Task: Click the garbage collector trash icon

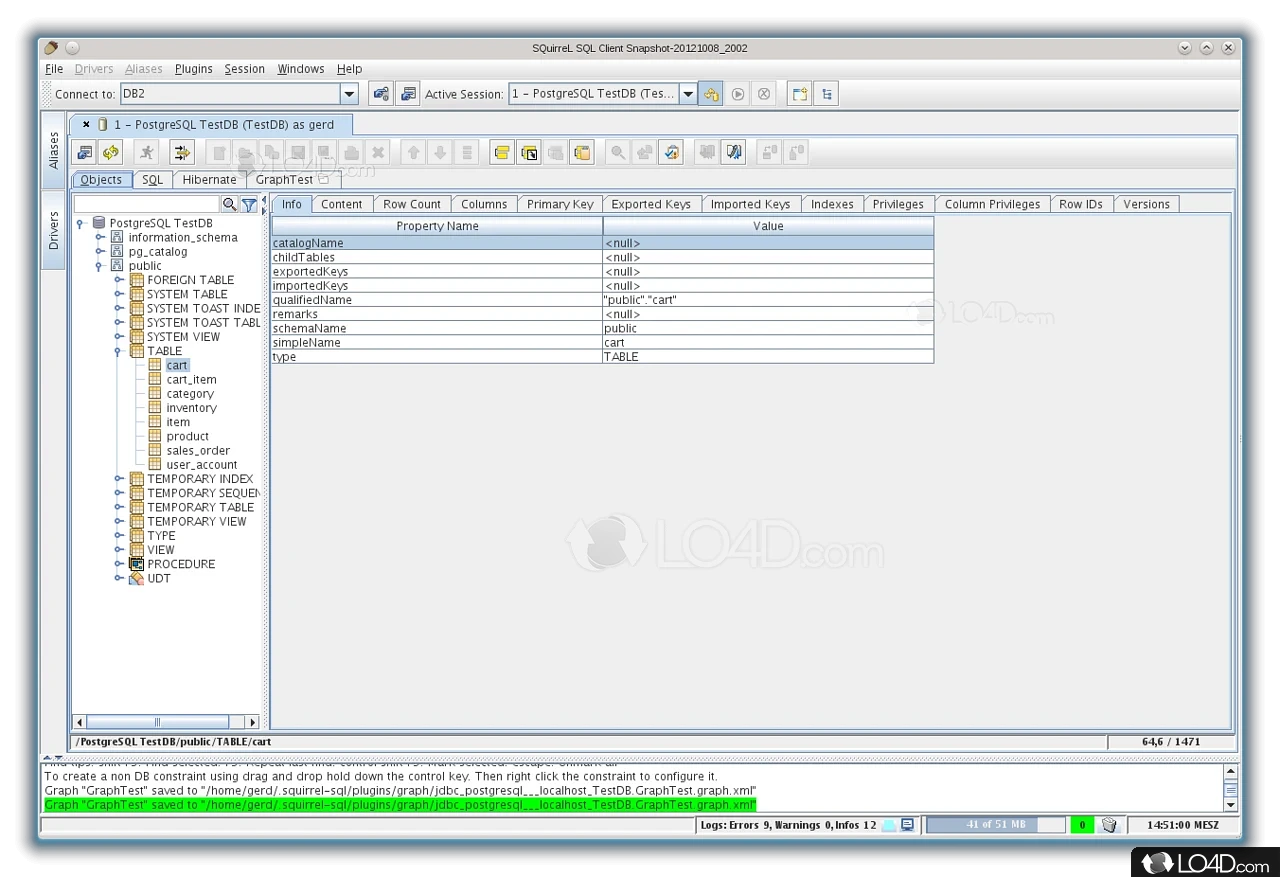Action: click(1109, 825)
